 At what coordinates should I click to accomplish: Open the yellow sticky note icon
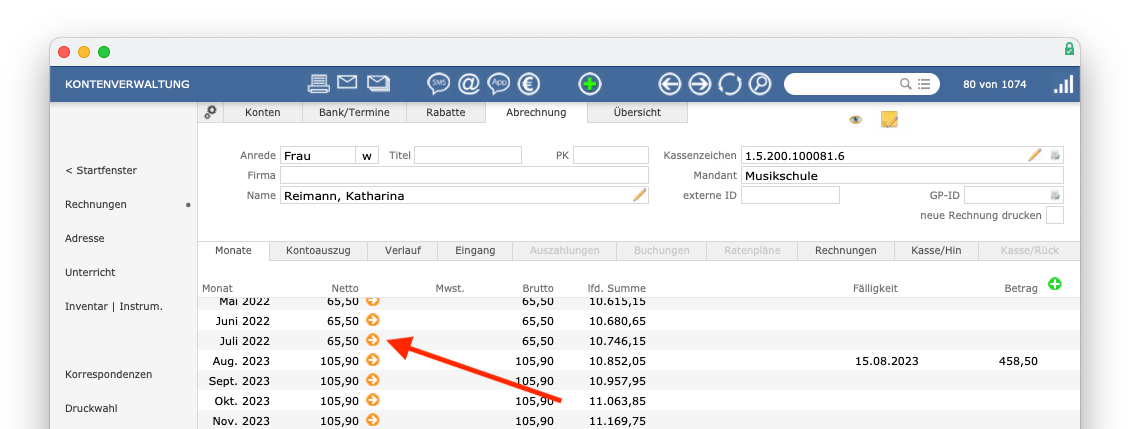889,120
